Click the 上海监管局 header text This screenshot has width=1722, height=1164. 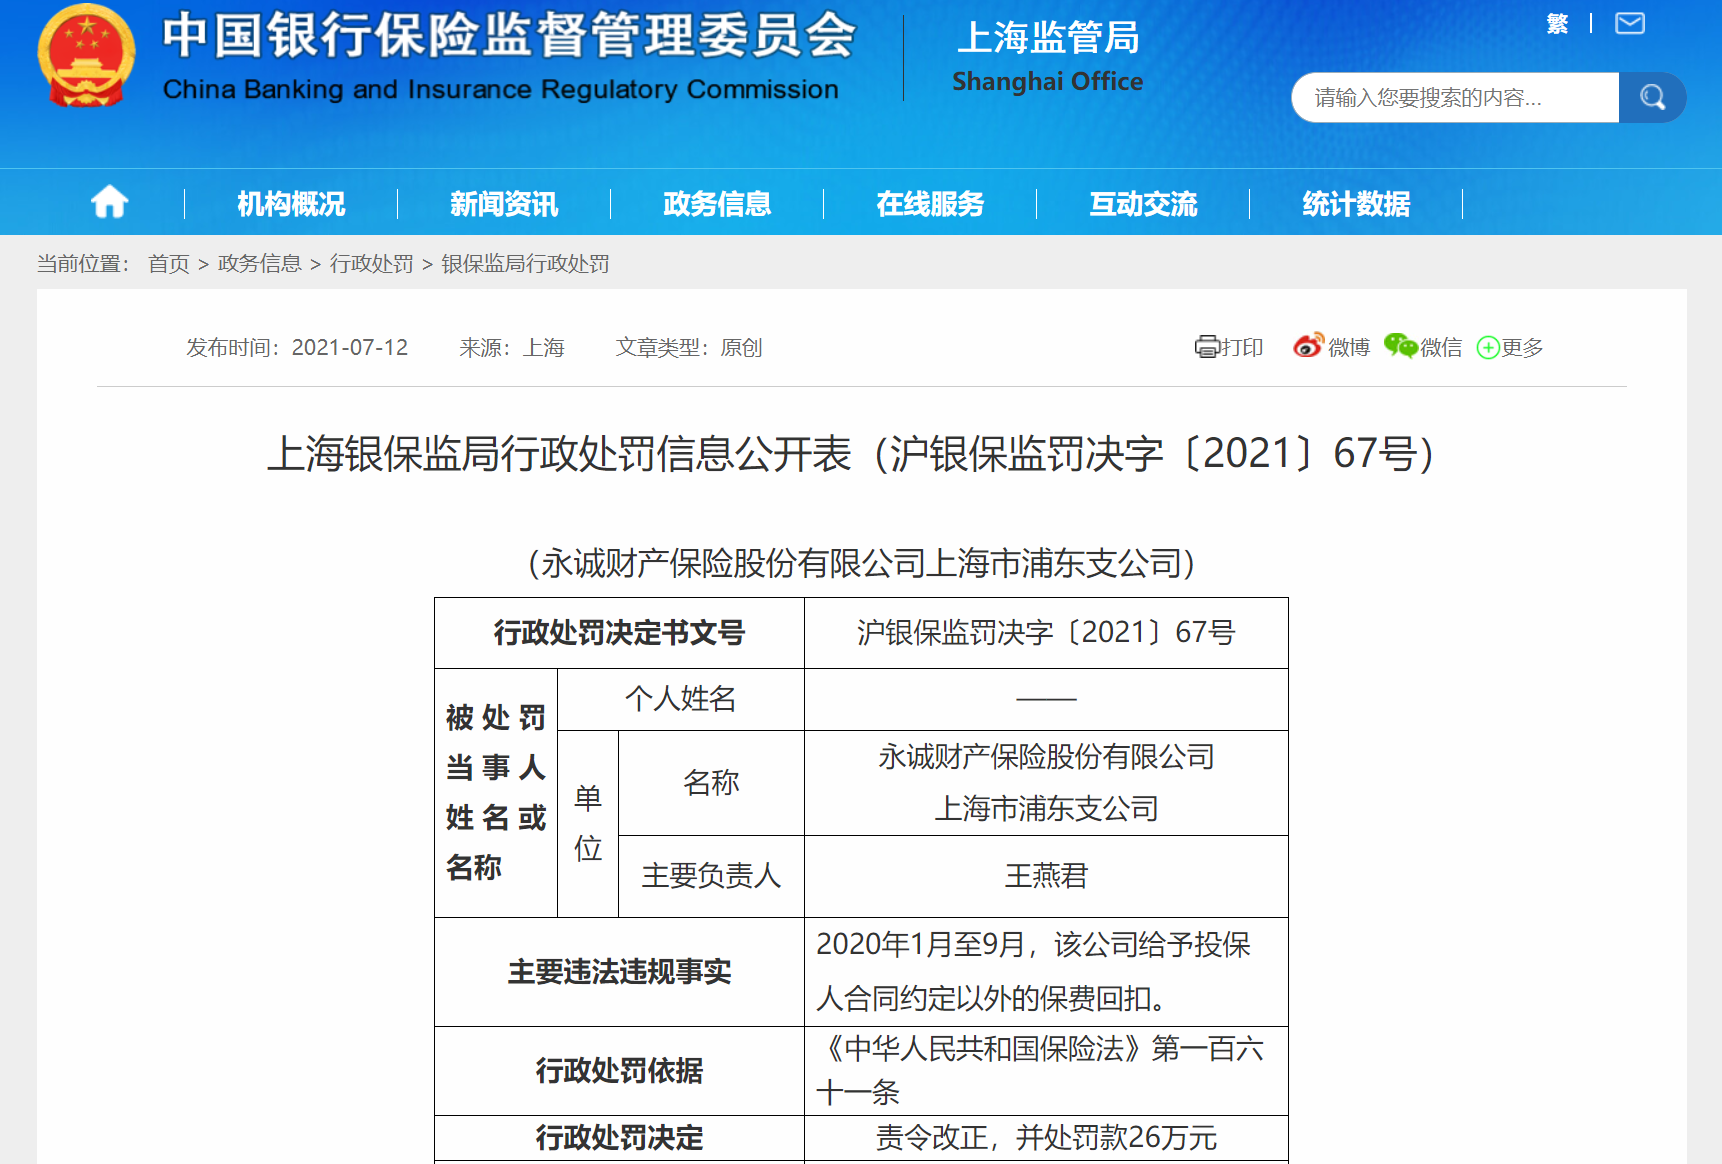[x=1048, y=38]
